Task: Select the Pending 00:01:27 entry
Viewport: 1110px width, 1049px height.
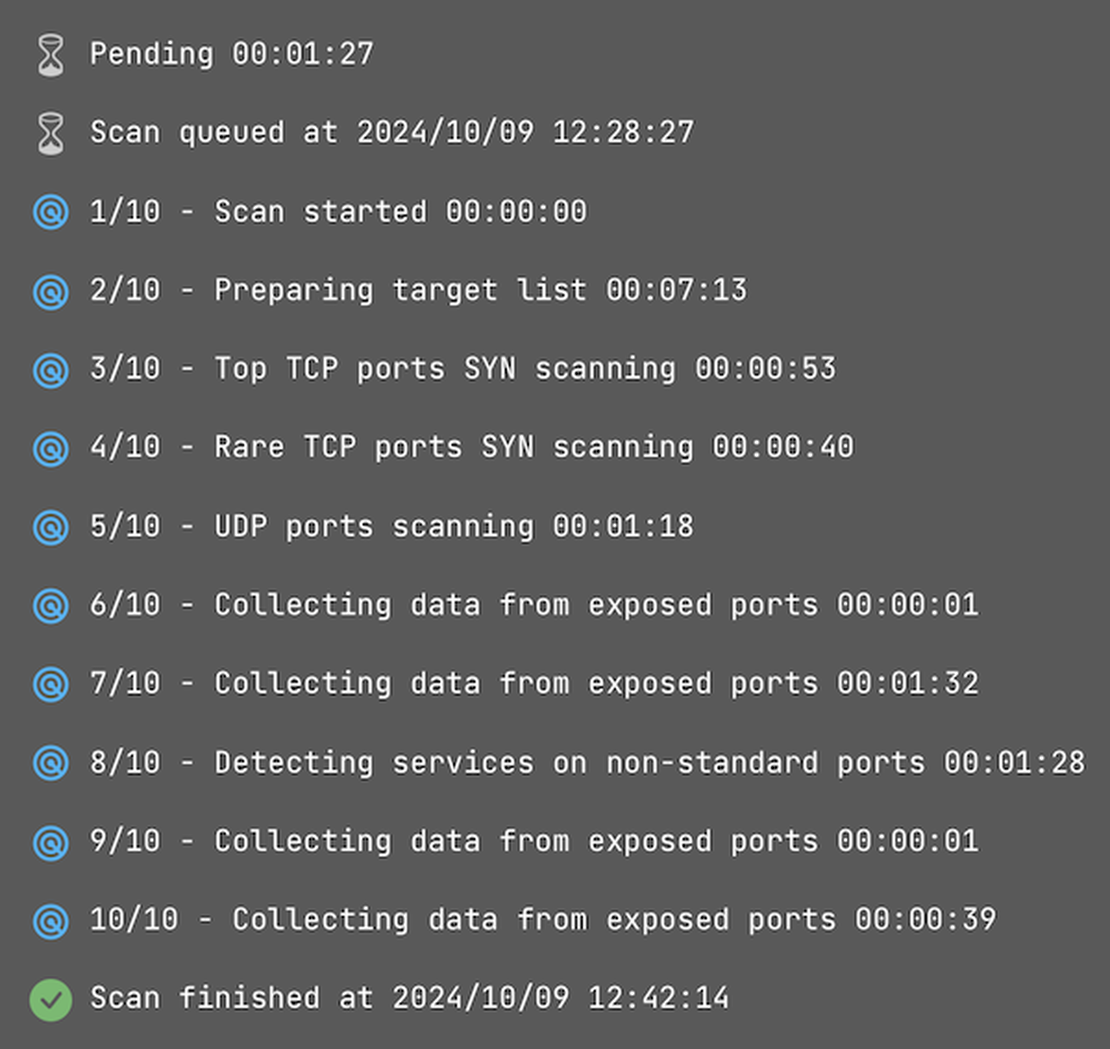Action: click(x=233, y=53)
